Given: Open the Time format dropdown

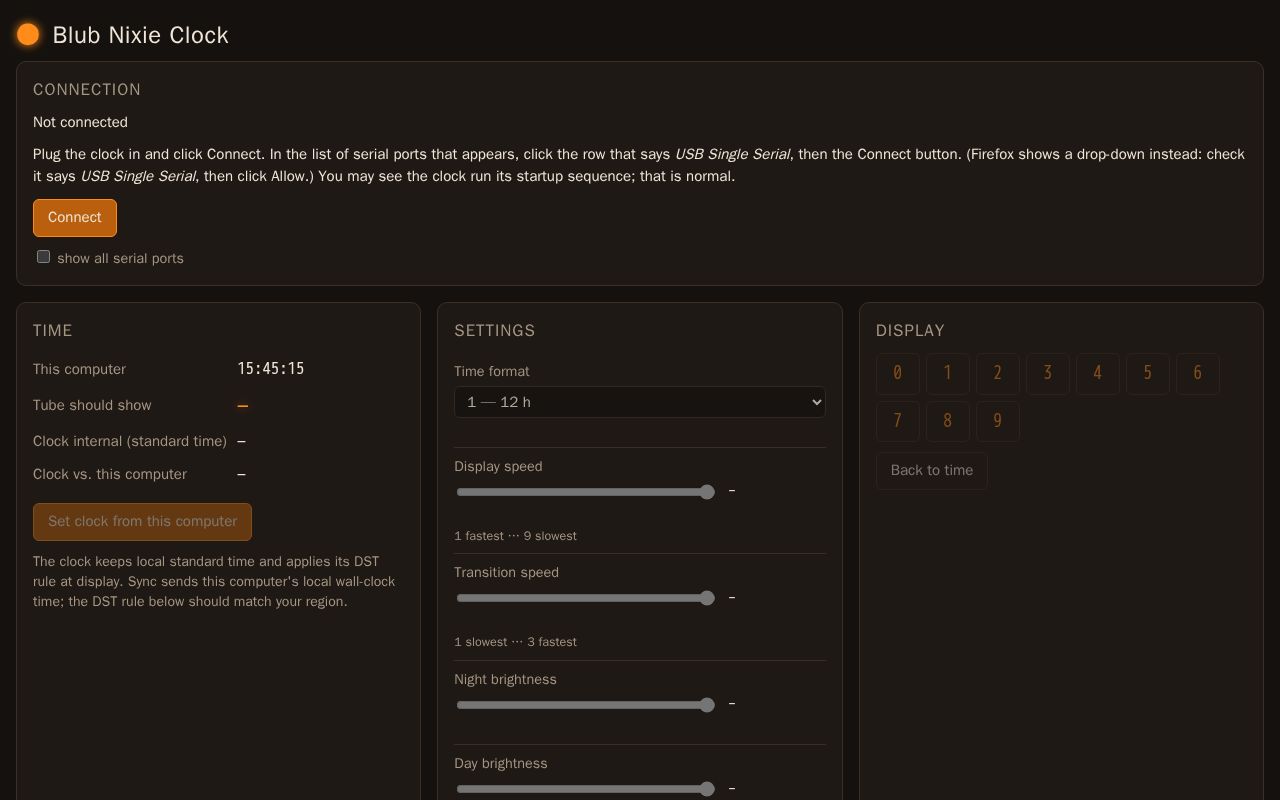Looking at the screenshot, I should pos(640,402).
